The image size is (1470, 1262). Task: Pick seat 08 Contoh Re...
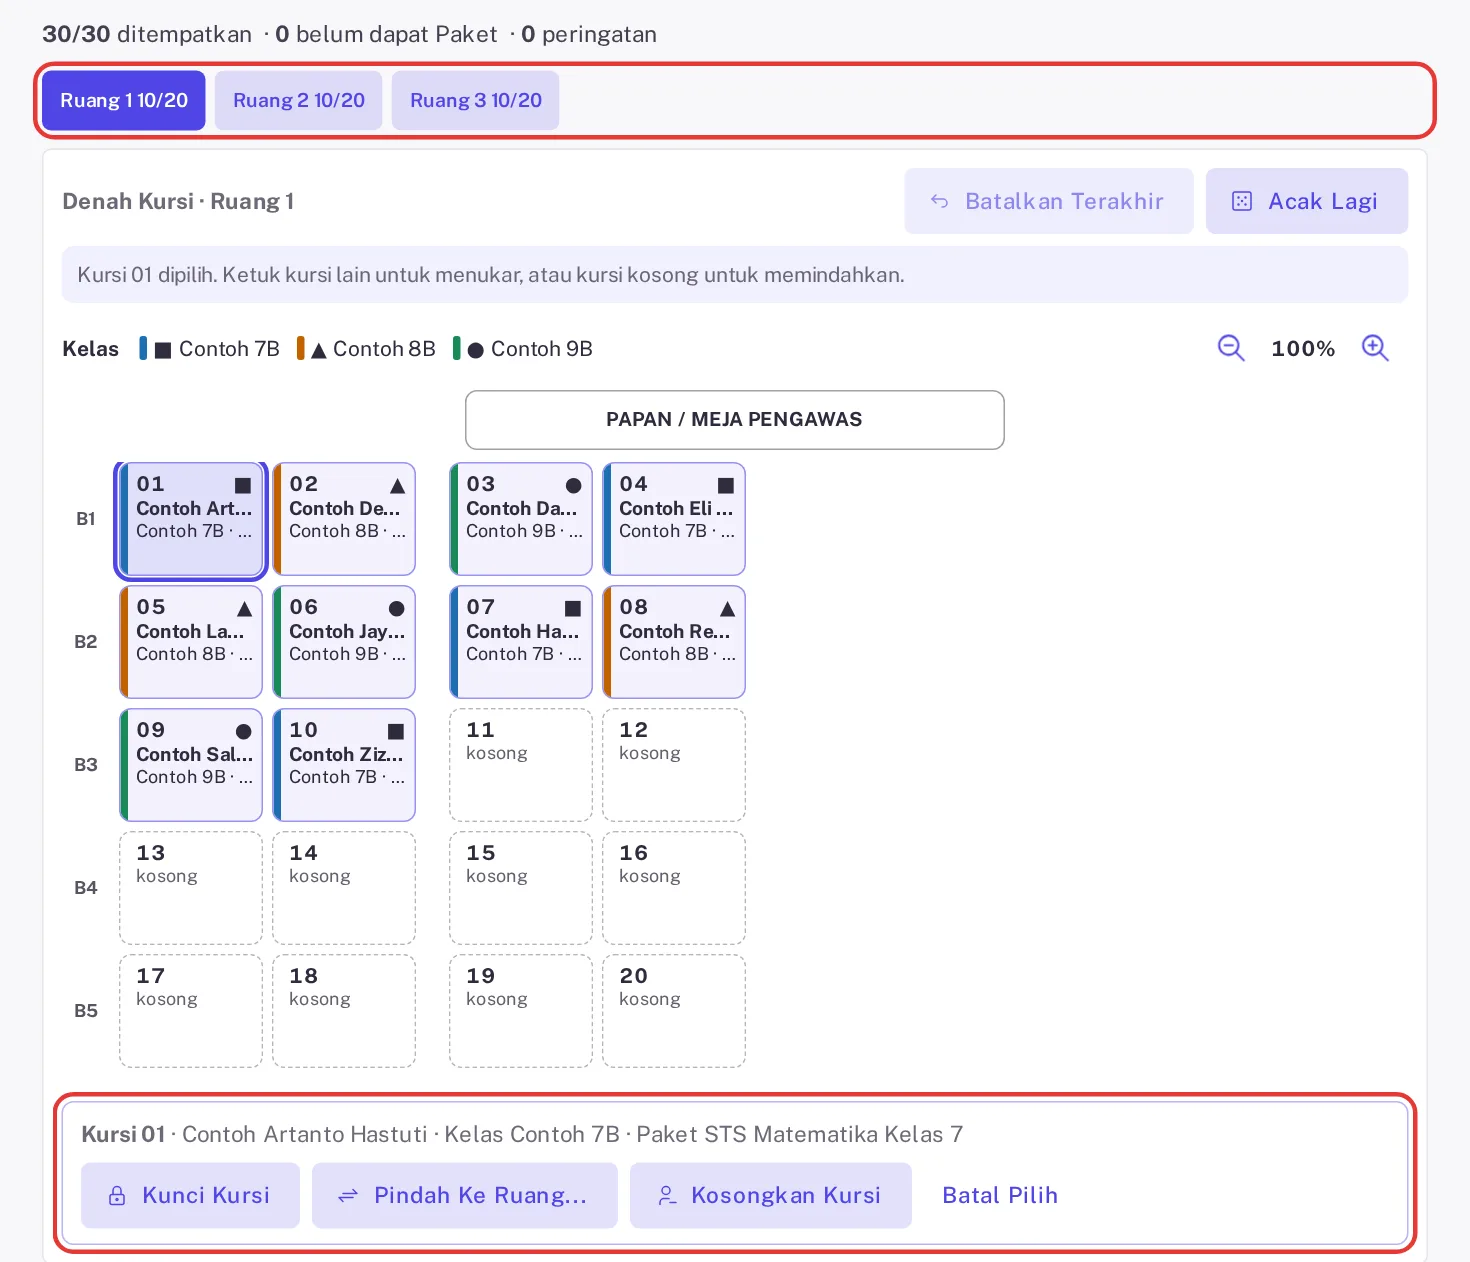click(x=674, y=642)
